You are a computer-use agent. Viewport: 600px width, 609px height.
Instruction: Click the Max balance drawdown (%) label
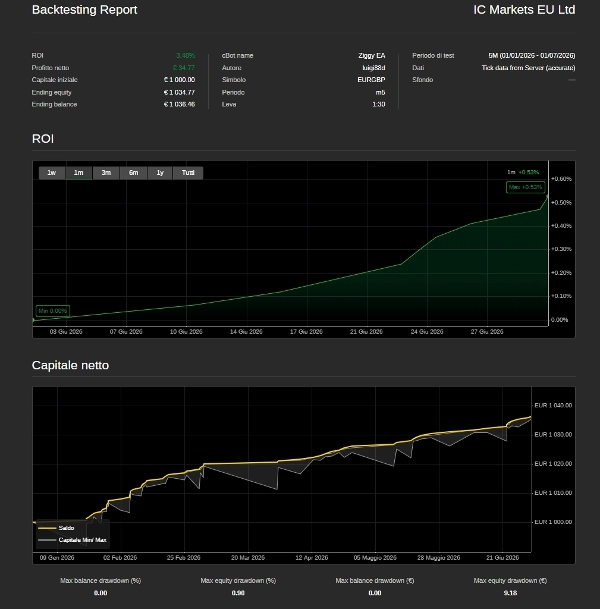[101, 581]
